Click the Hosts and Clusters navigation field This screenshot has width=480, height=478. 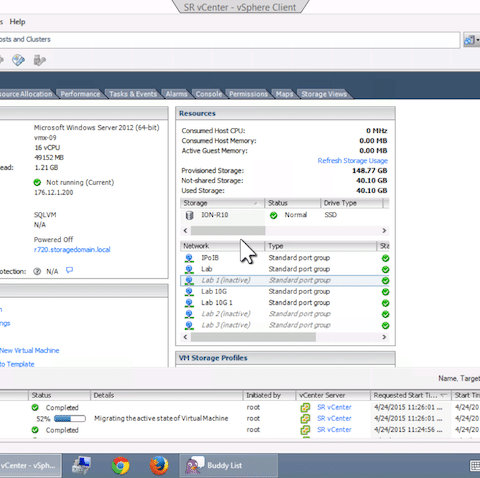229,40
